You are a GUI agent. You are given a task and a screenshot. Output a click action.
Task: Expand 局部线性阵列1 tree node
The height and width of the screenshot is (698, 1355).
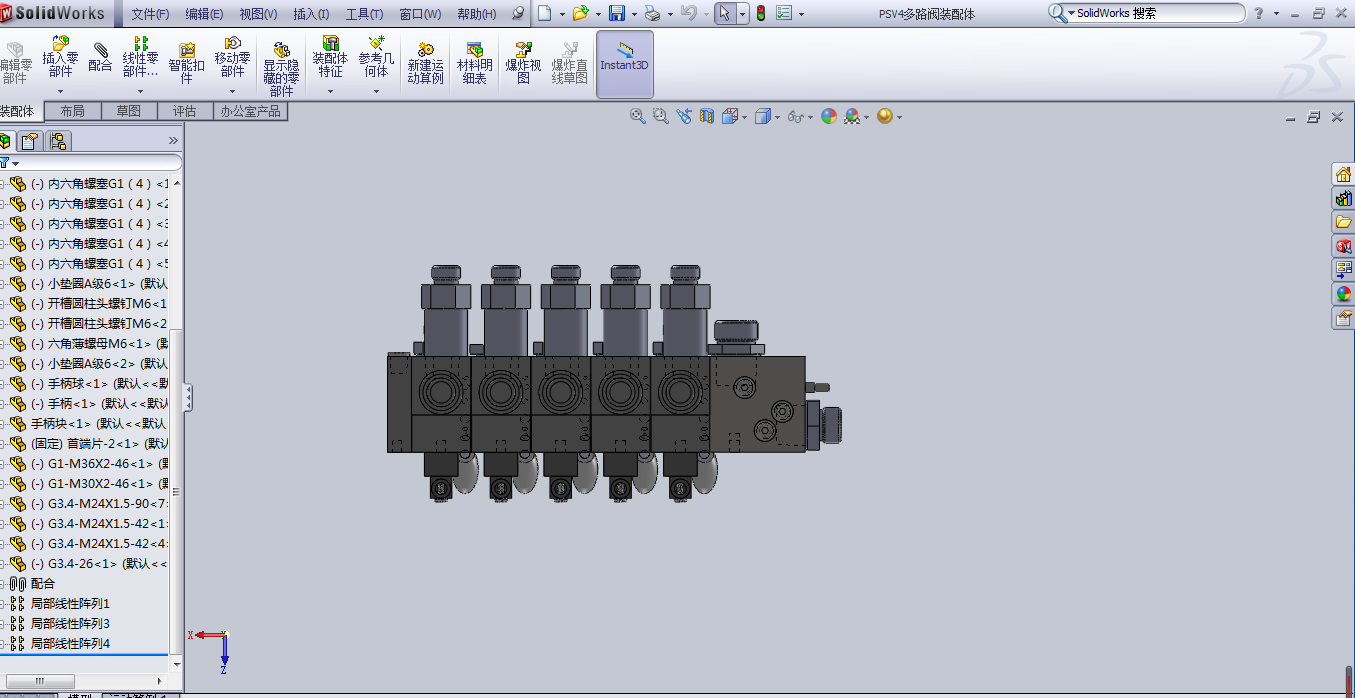pyautogui.click(x=3, y=603)
